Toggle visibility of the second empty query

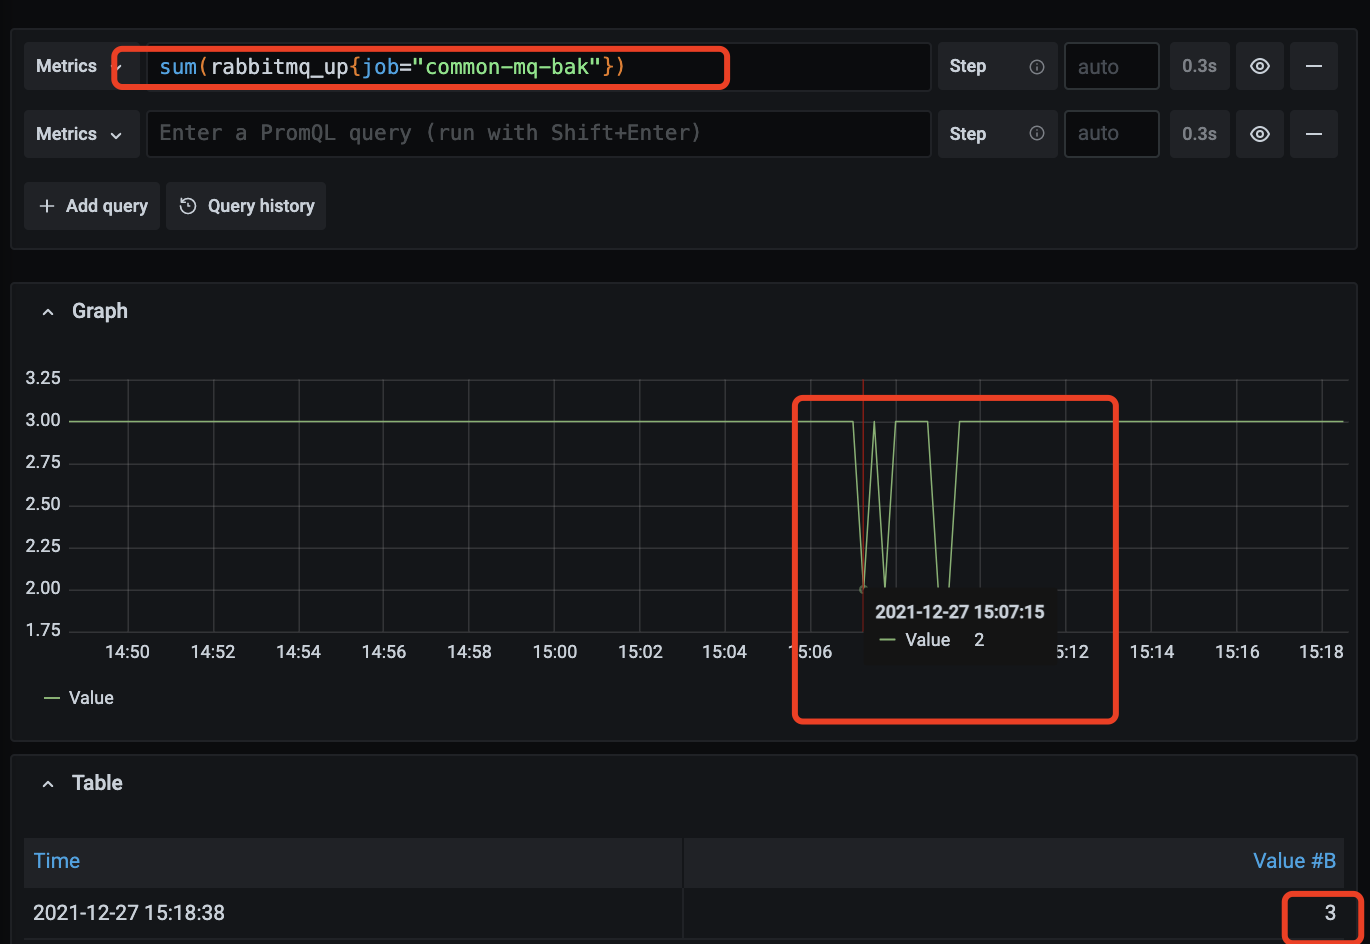tap(1260, 134)
